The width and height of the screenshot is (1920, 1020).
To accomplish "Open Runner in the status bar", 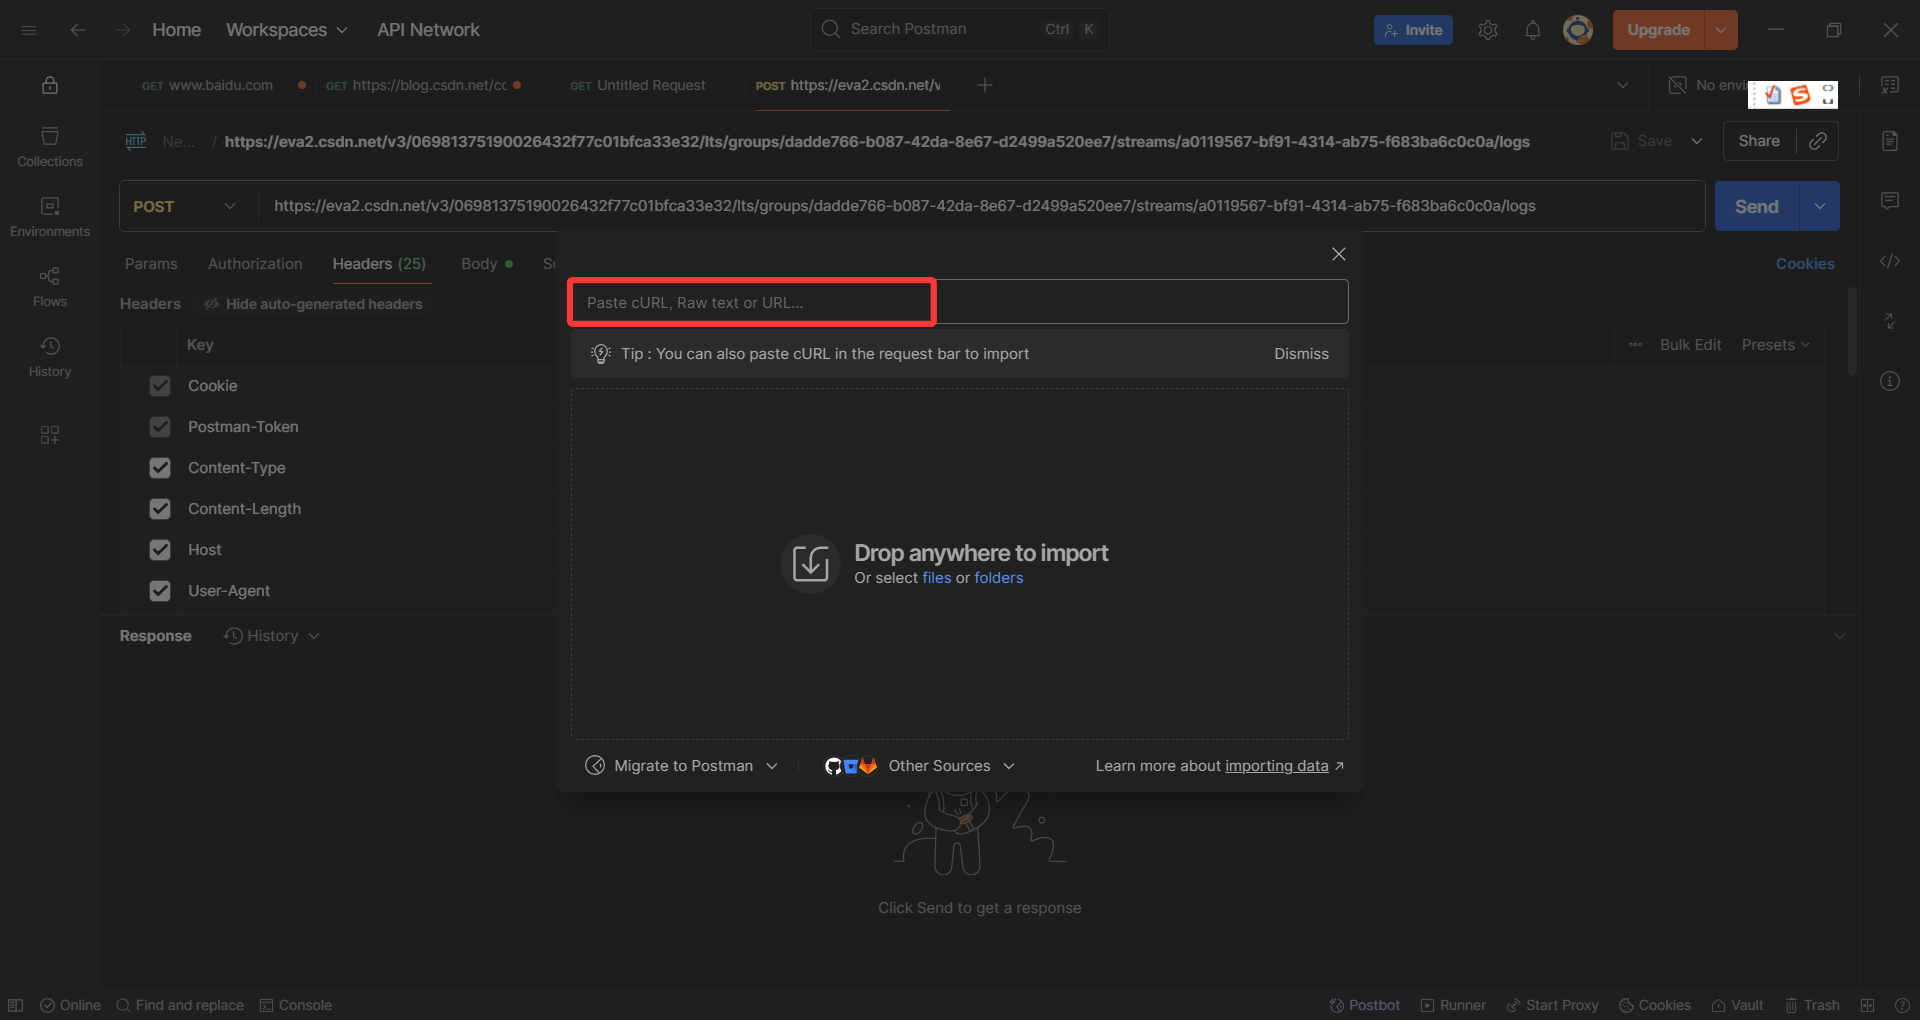I will tap(1453, 1005).
